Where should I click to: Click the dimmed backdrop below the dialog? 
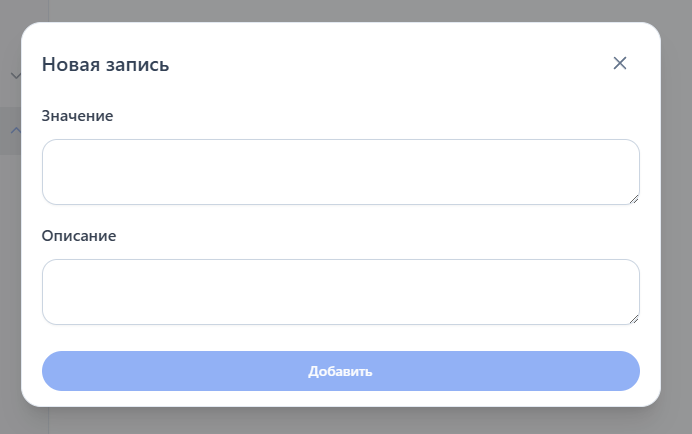click(x=340, y=421)
